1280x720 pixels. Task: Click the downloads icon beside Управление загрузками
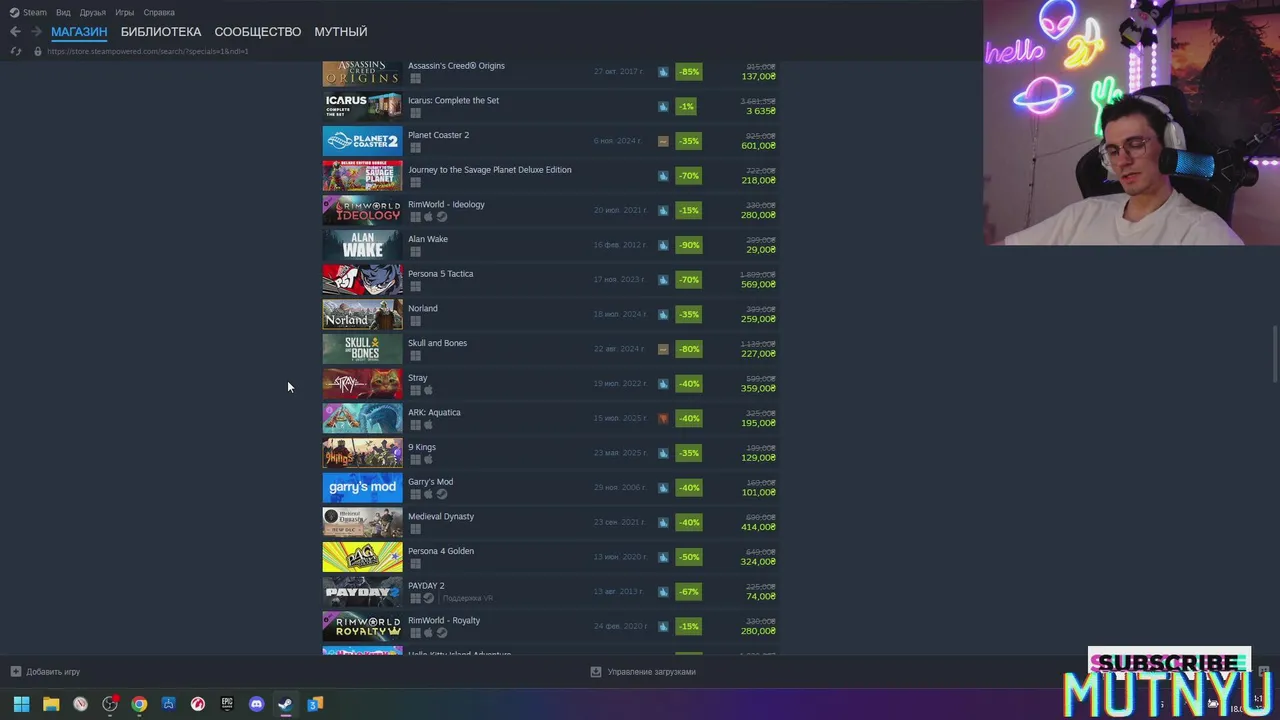[x=596, y=672]
